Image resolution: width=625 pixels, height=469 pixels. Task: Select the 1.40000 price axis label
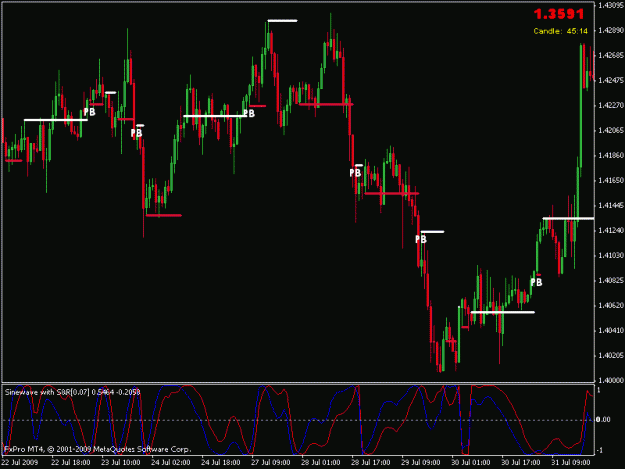click(x=610, y=381)
